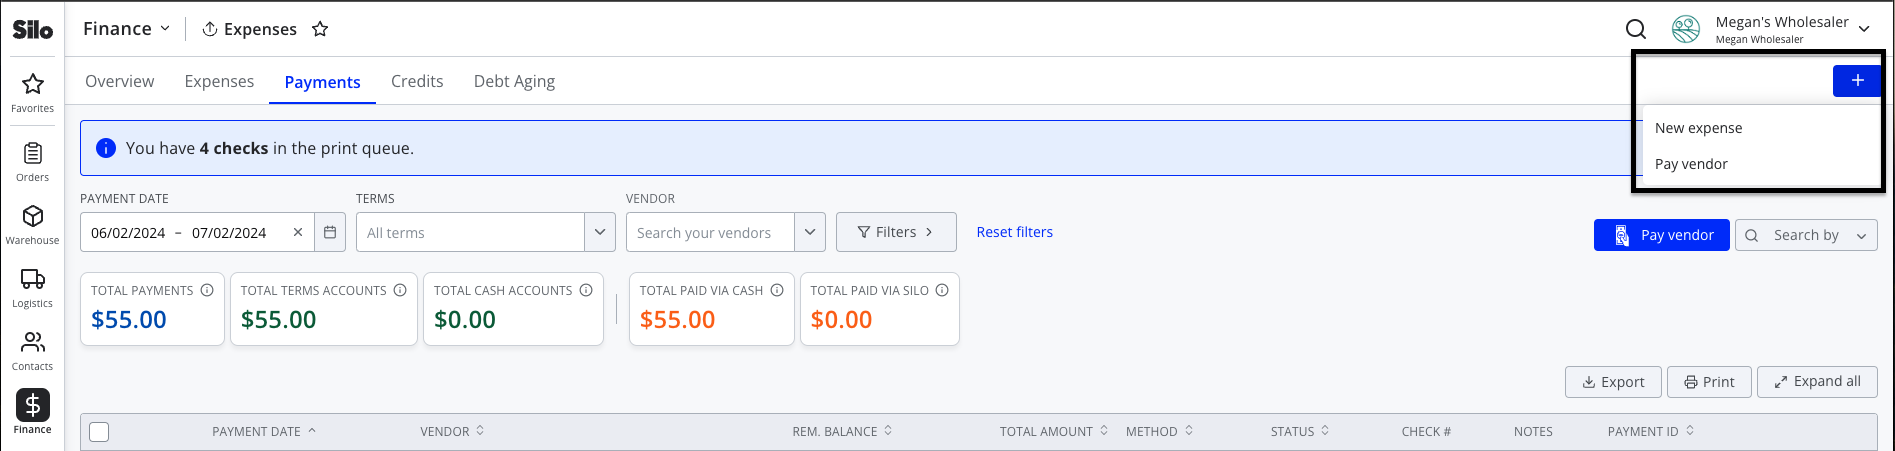The image size is (1895, 451).
Task: Clear the payment date range
Action: (x=298, y=232)
